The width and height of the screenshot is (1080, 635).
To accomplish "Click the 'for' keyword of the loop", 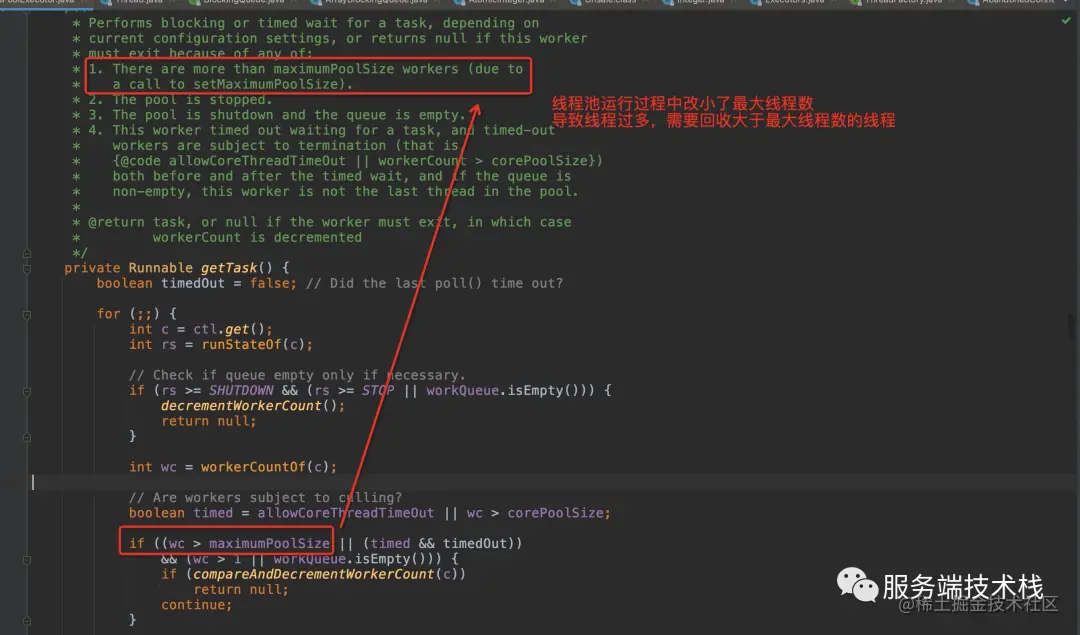I will point(108,314).
